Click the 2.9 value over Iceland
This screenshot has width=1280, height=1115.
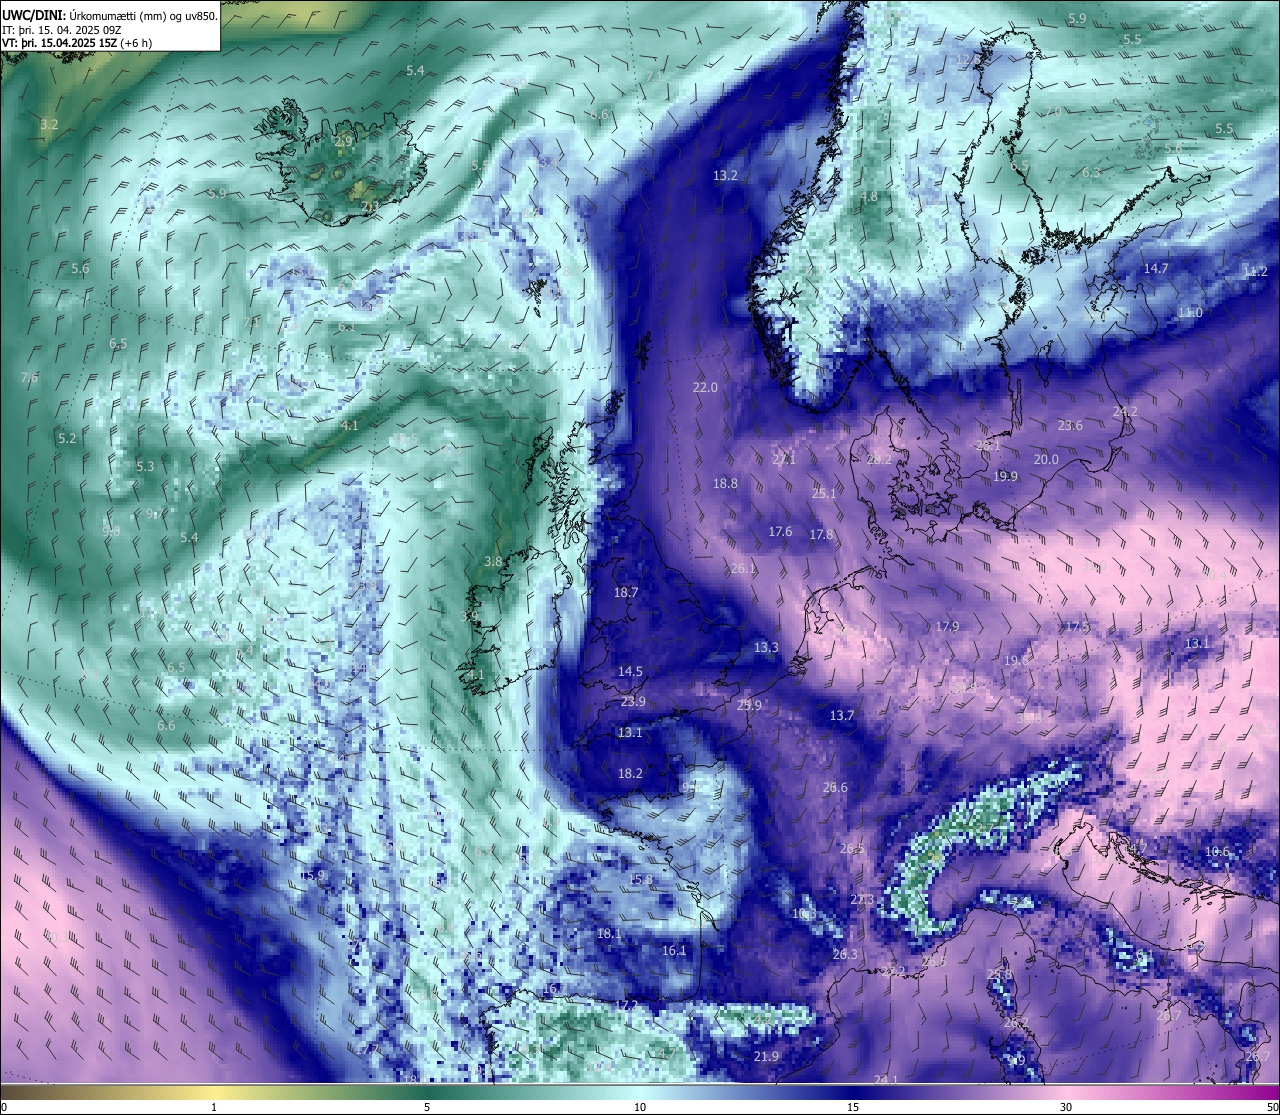pos(343,141)
